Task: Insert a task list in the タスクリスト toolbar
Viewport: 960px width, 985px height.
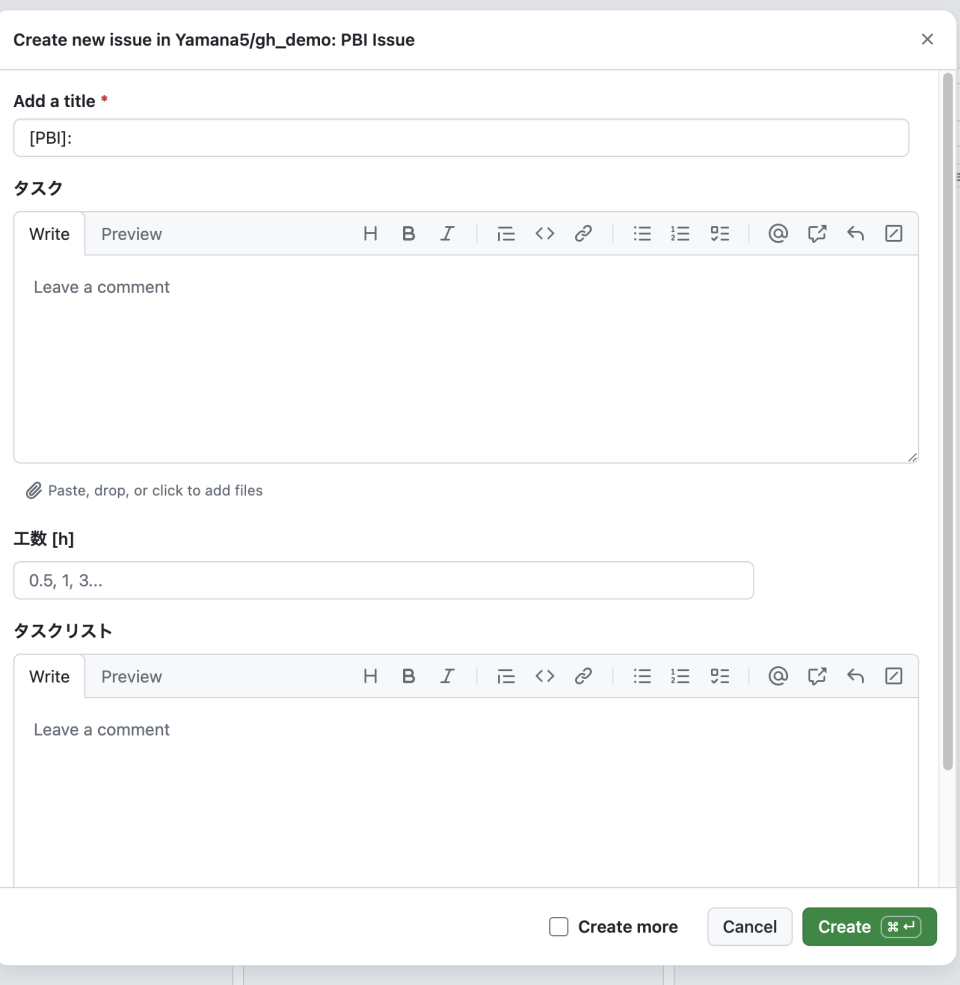Action: point(720,675)
